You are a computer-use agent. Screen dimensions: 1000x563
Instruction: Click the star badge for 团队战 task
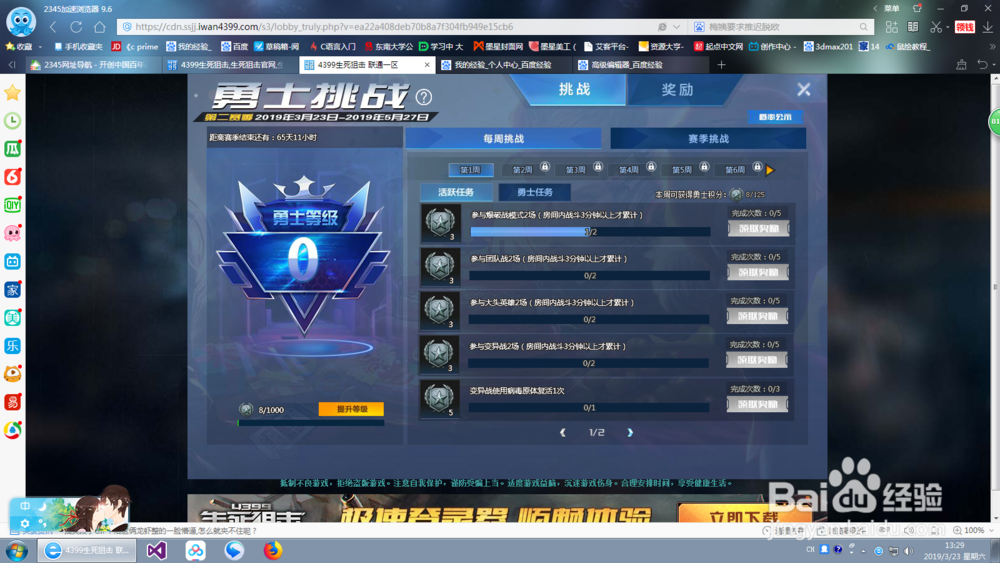(440, 267)
